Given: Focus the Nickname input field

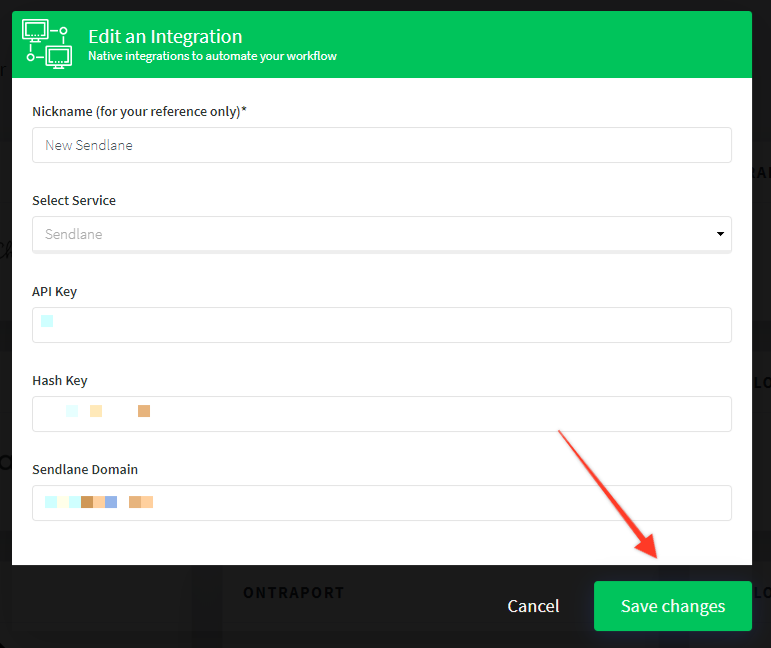Looking at the screenshot, I should (382, 145).
